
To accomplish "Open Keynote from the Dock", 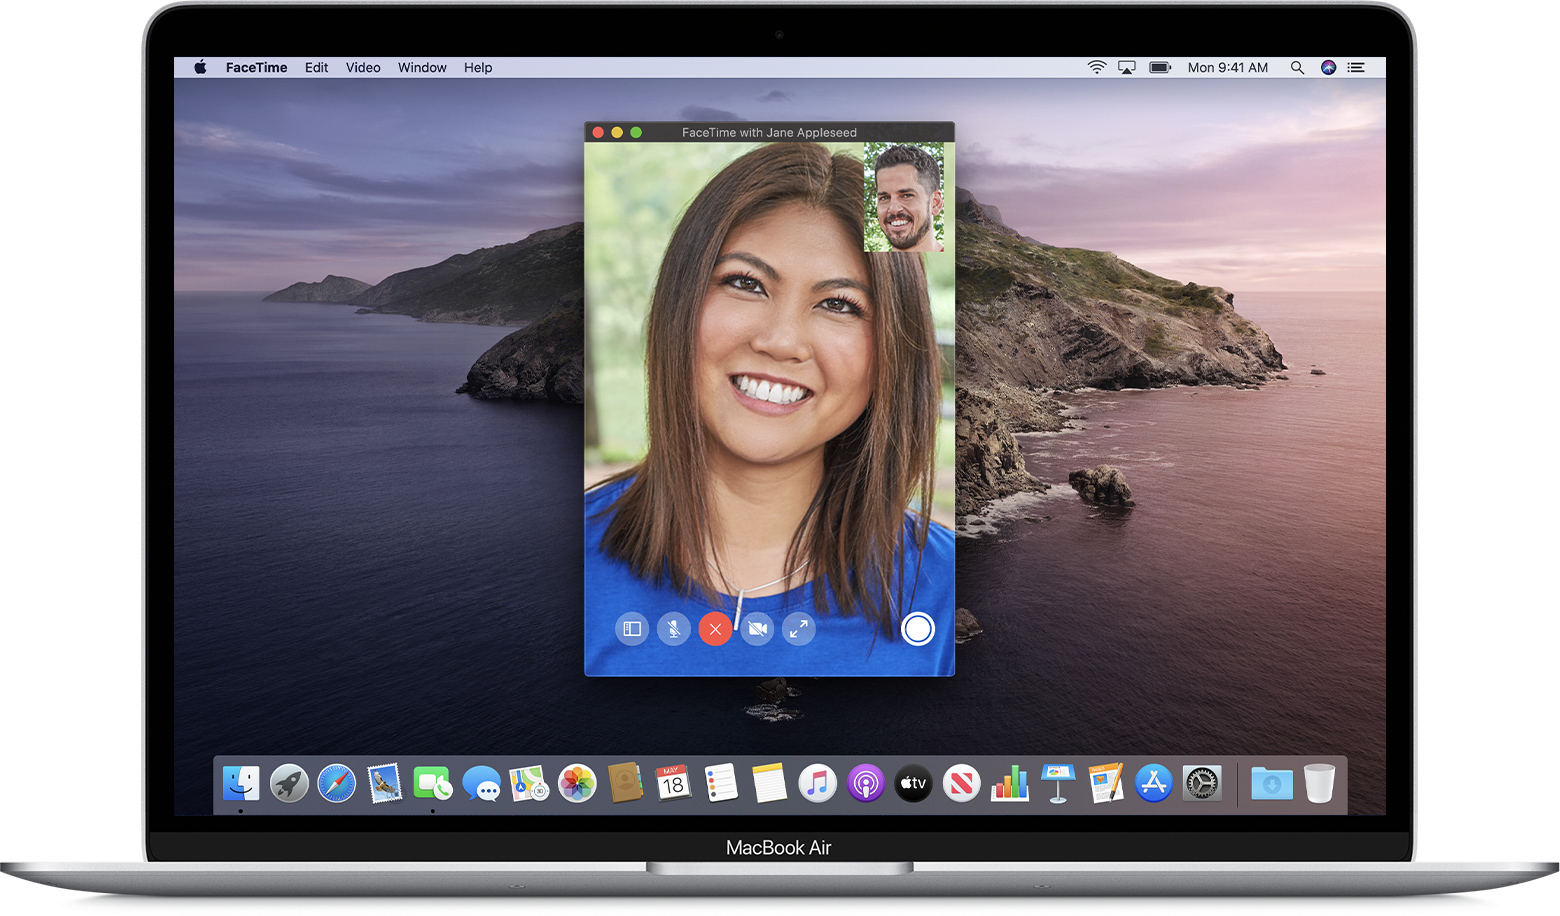I will click(1057, 783).
